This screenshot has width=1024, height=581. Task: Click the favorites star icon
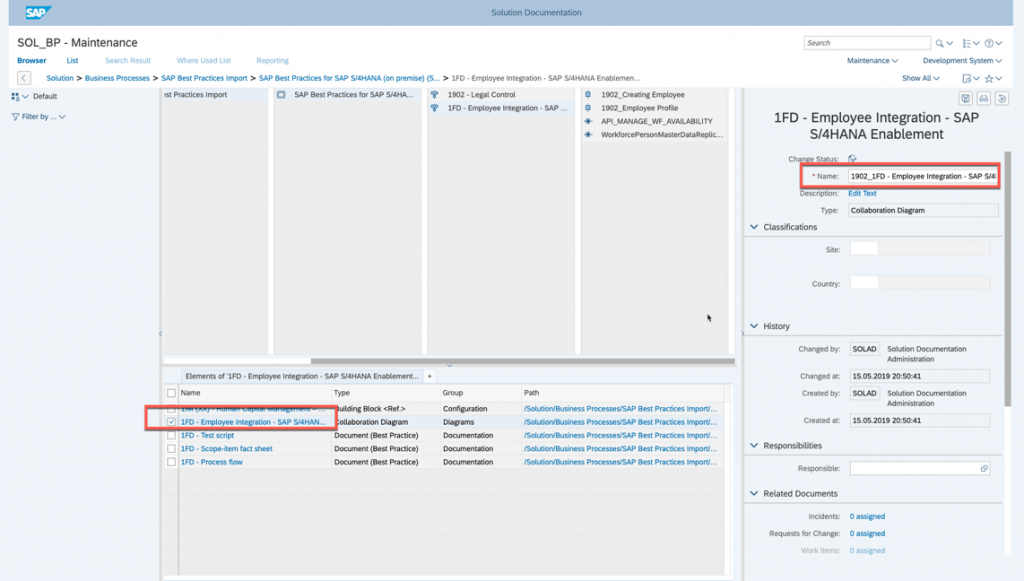tap(989, 78)
